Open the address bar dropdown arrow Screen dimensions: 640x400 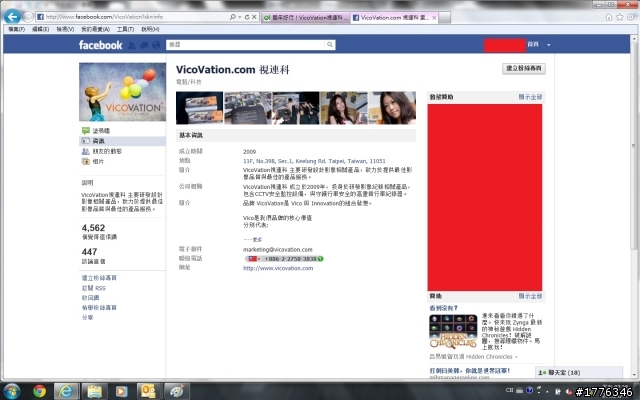tap(240, 17)
